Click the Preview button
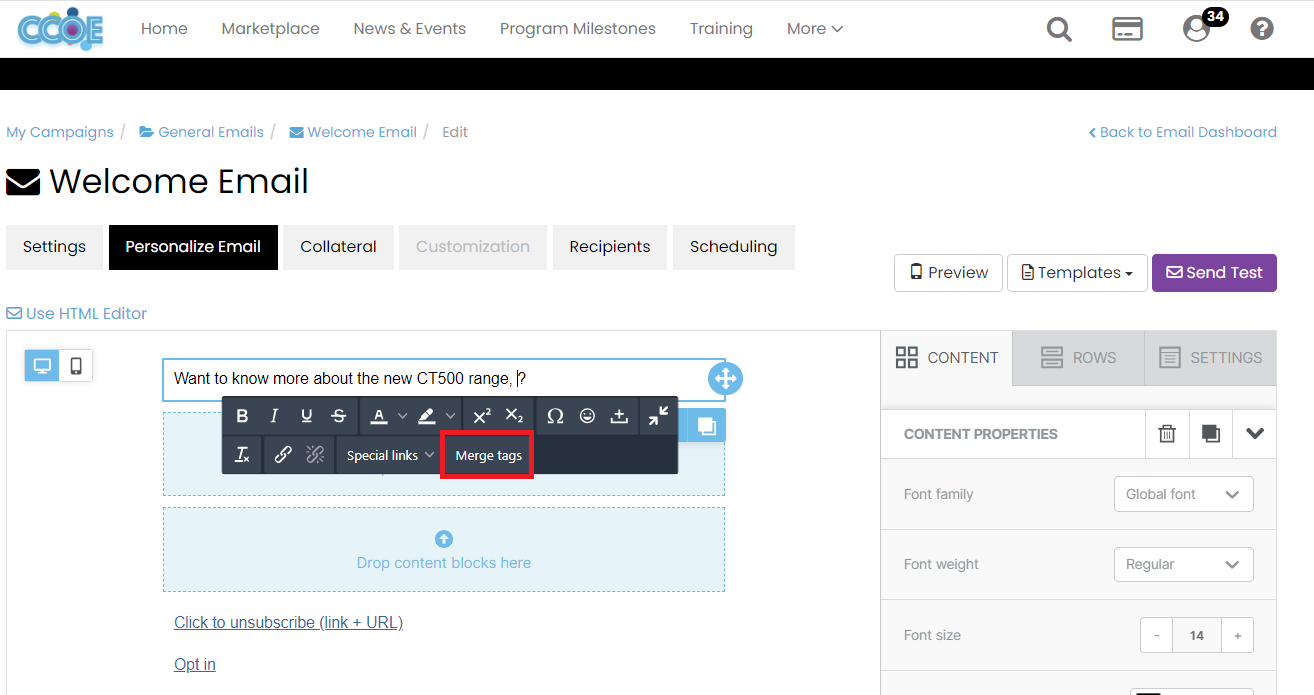Viewport: 1314px width, 695px height. point(948,272)
